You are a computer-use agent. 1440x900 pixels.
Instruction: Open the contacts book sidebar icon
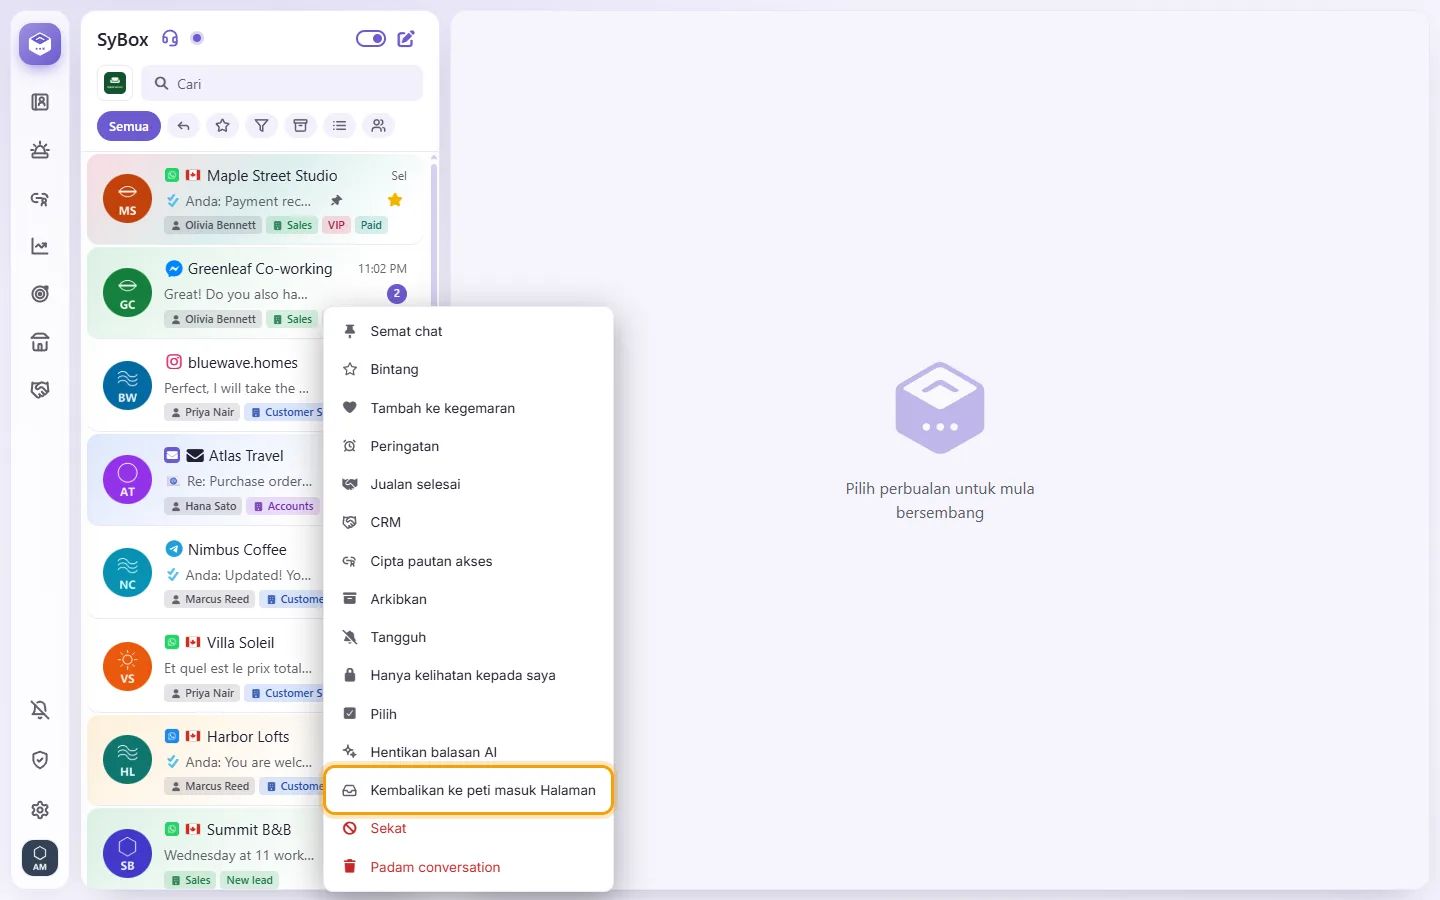(40, 102)
